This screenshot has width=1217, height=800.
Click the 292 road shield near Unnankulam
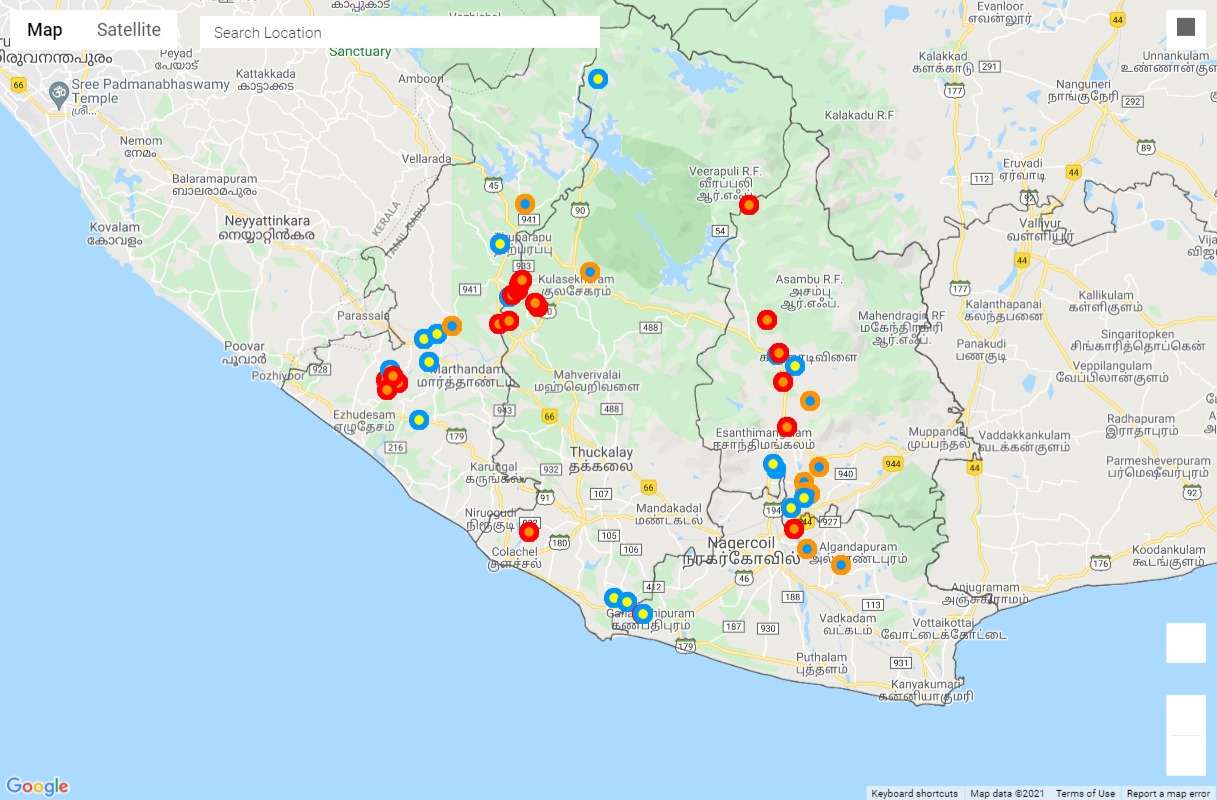coord(1133,101)
